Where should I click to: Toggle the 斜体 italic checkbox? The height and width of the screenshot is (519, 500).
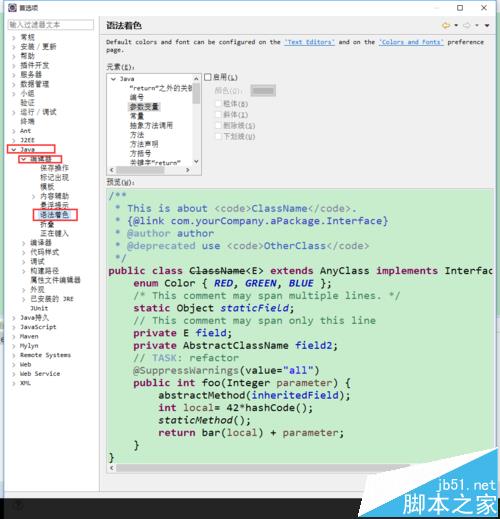pyautogui.click(x=218, y=115)
